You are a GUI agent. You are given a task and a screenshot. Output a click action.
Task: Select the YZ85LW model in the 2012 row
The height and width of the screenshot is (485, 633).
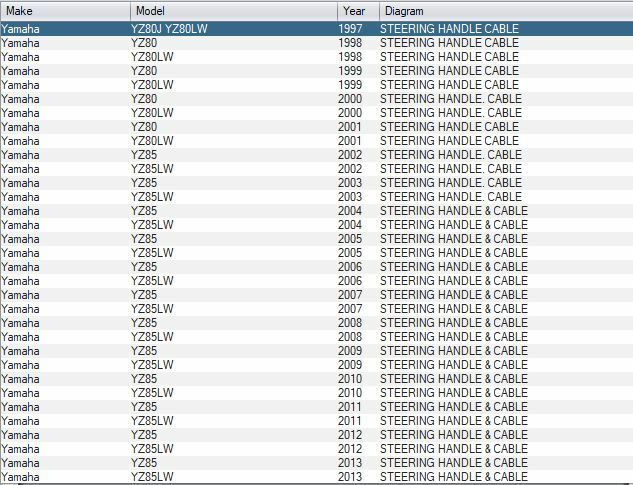point(152,449)
